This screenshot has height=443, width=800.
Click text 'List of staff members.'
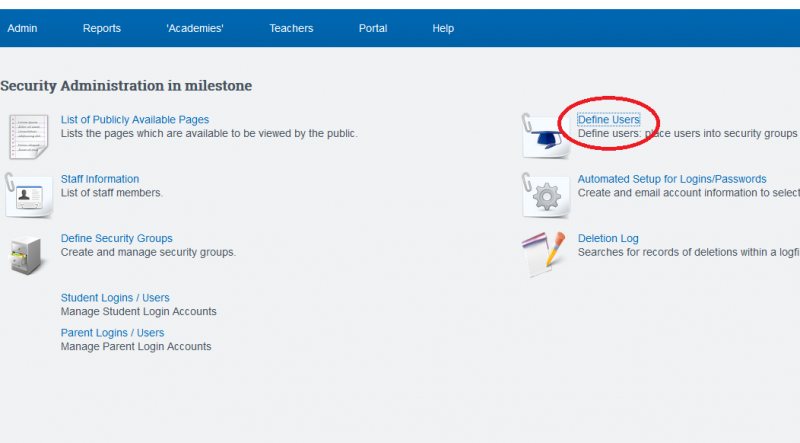(112, 193)
